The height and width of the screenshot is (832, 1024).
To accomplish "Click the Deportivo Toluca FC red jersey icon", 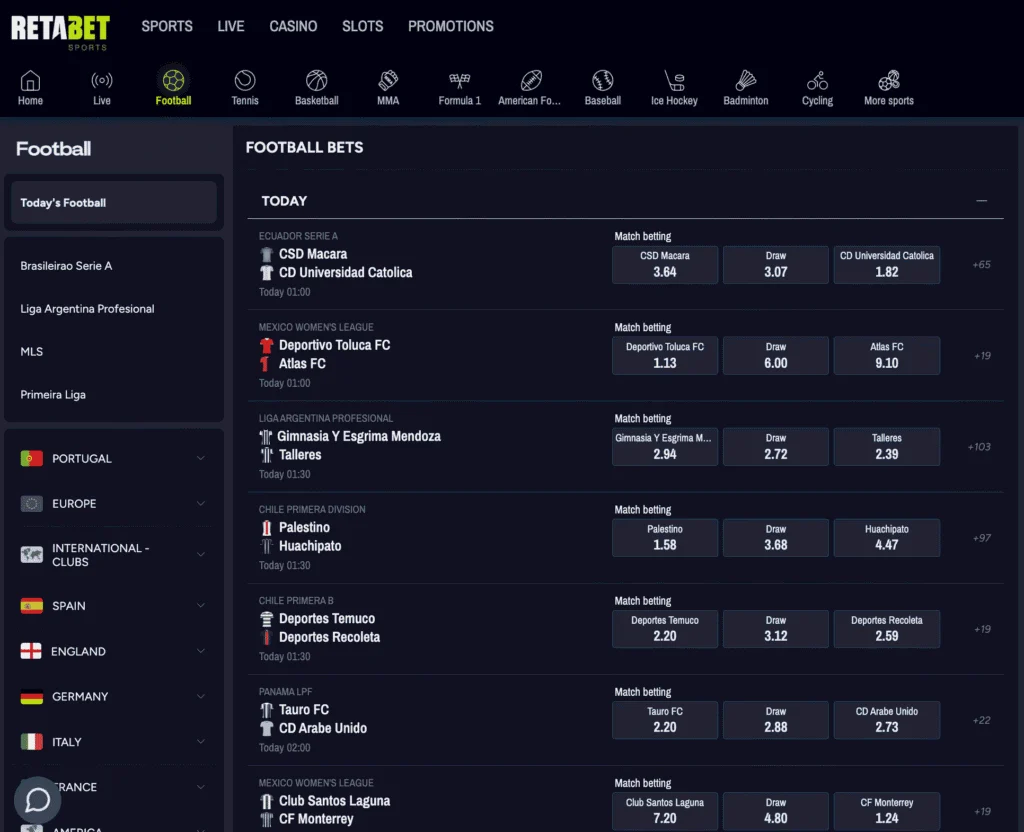I will tap(266, 345).
